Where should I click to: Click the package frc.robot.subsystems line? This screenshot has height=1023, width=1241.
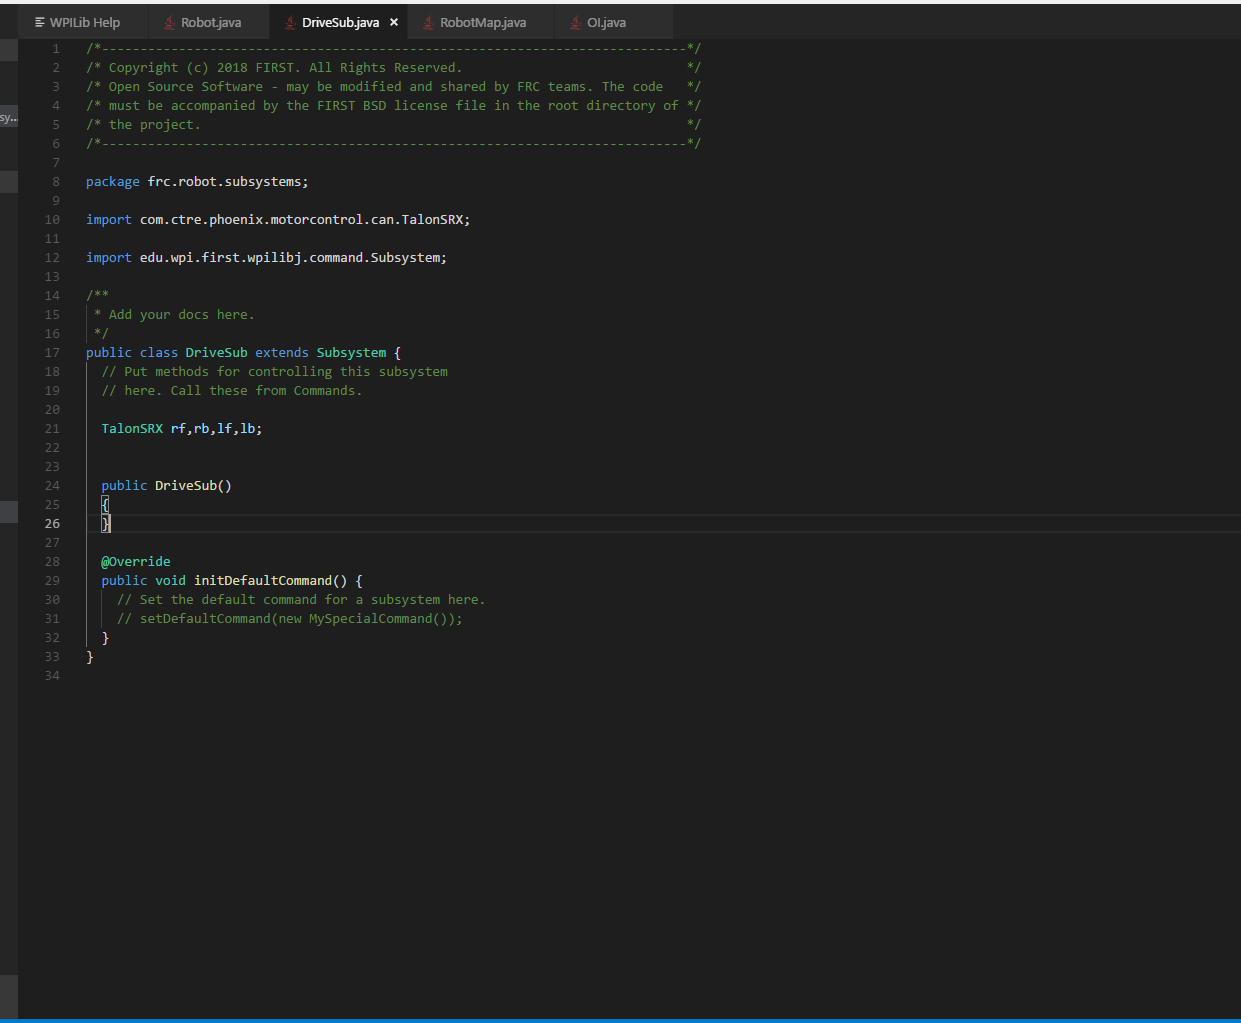tap(197, 182)
